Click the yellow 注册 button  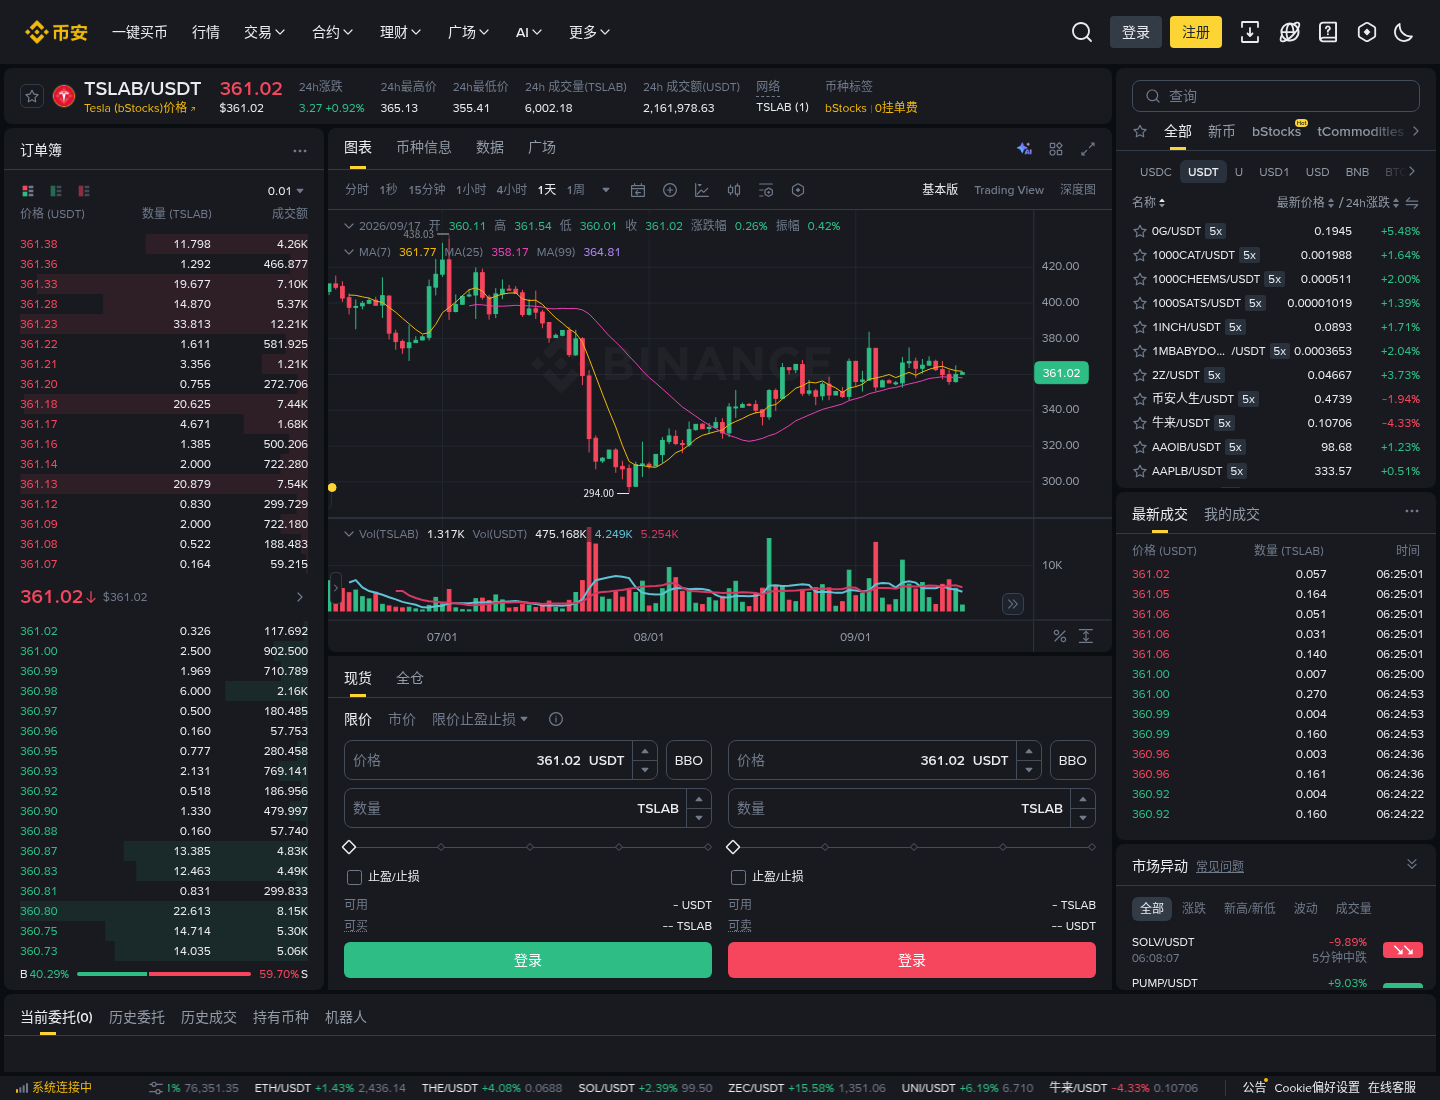[1196, 32]
